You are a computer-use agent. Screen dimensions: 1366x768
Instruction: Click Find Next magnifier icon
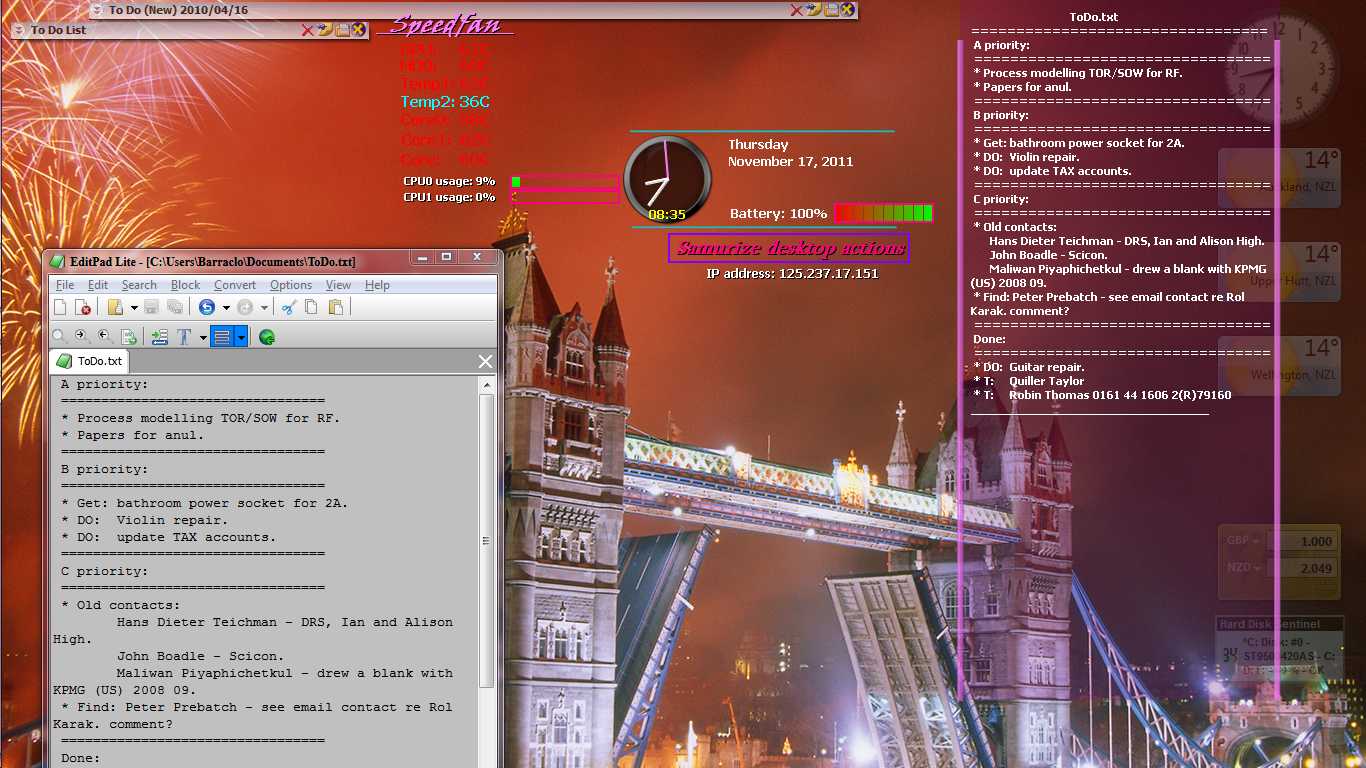[x=82, y=337]
